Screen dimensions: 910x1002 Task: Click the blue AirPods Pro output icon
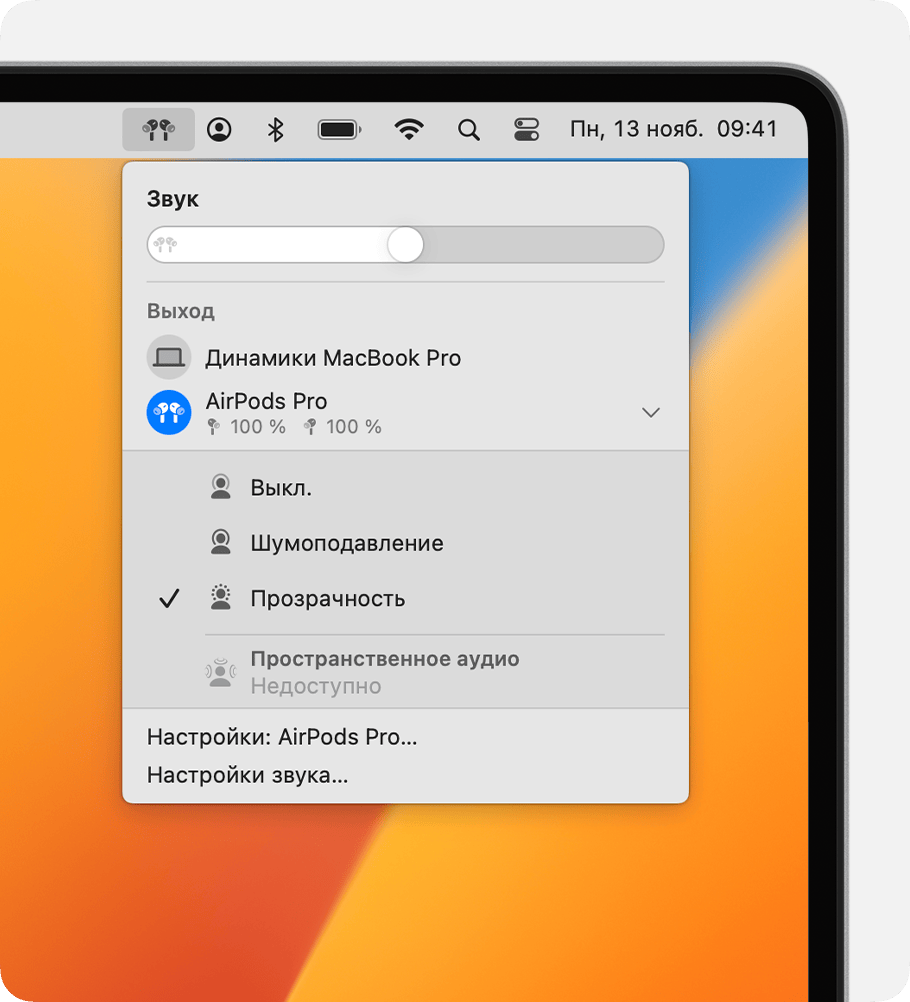click(169, 412)
